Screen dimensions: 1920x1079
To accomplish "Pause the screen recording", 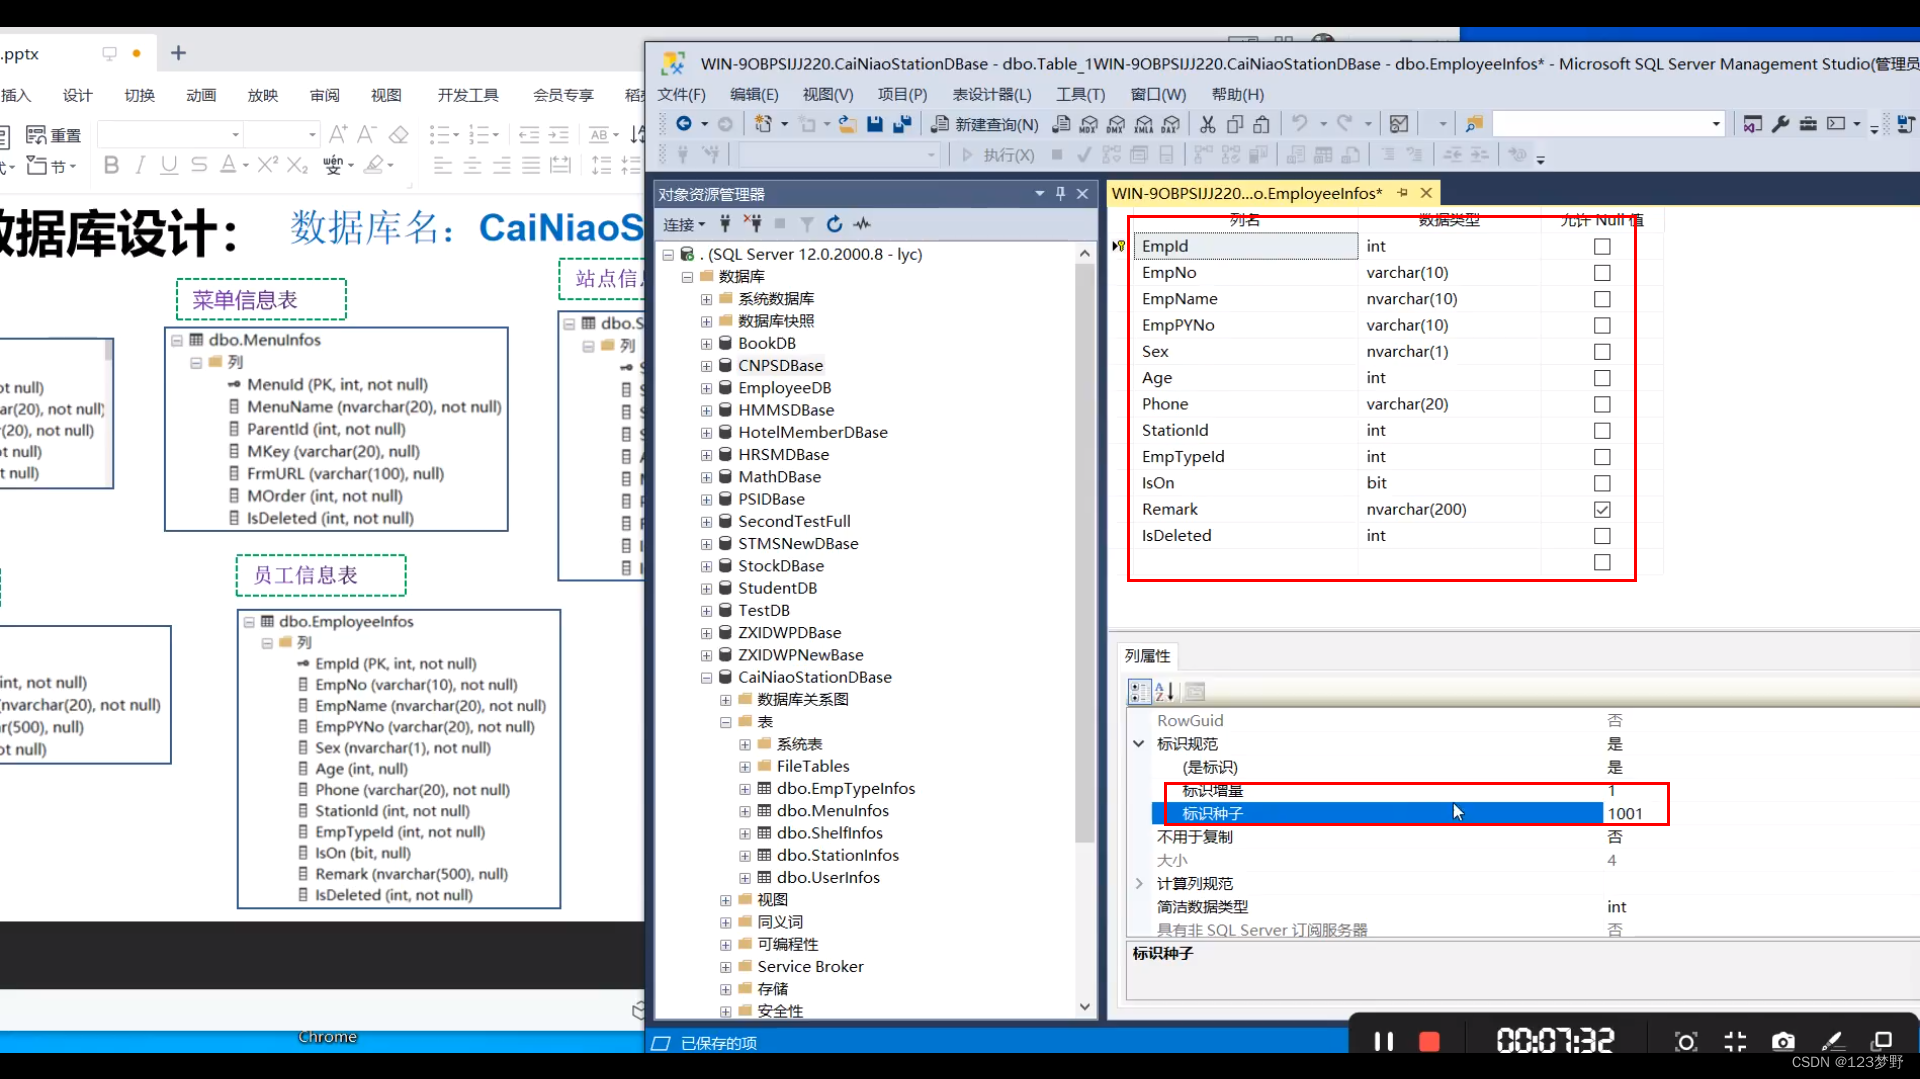I will point(1384,1042).
